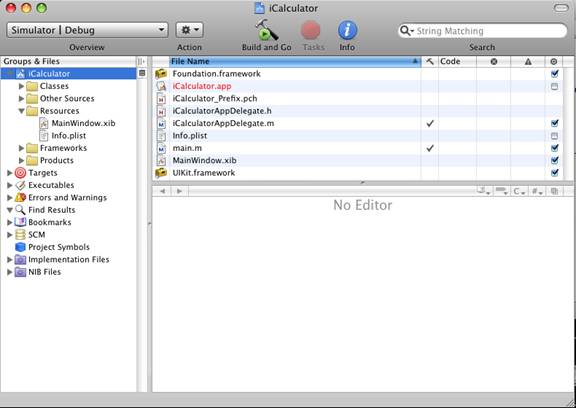Expand the Executables group
Image resolution: width=576 pixels, height=408 pixels.
10,185
